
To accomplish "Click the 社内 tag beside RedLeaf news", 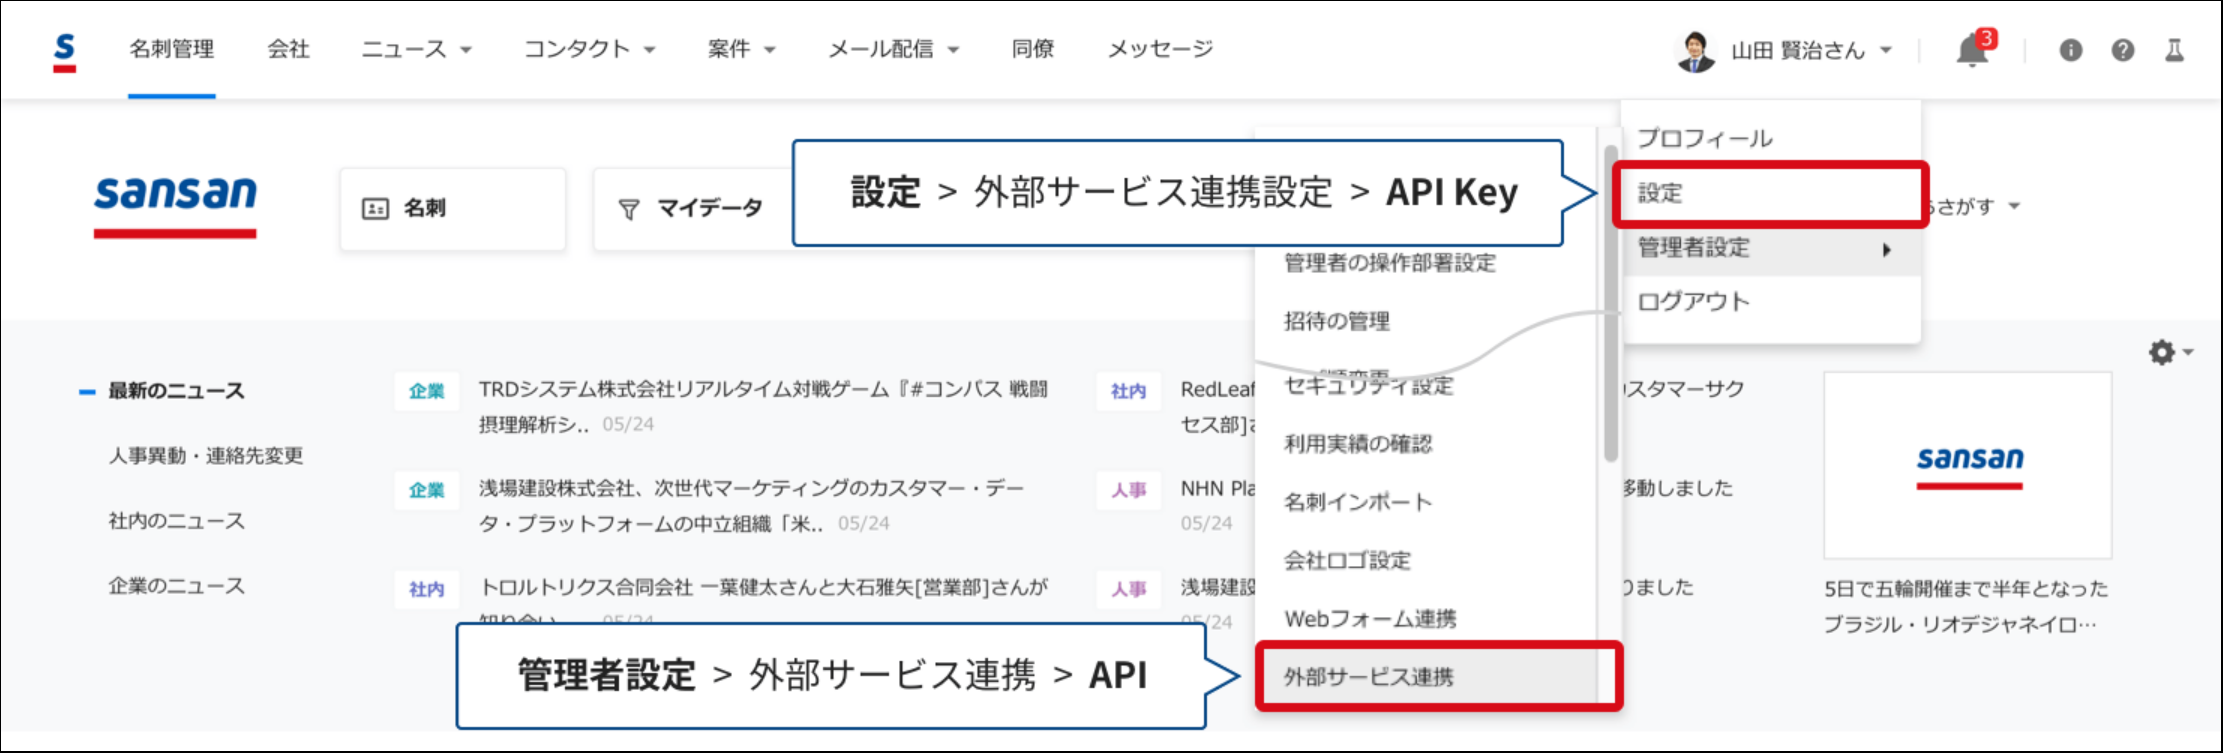I will [x=1129, y=391].
